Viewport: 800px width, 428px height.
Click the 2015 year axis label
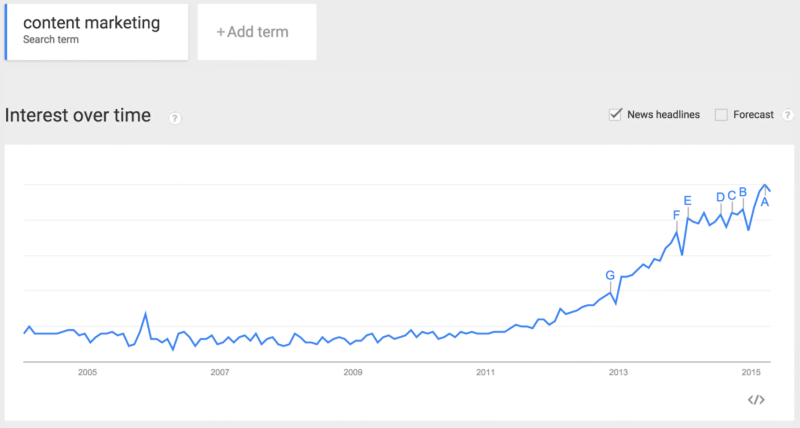coord(751,373)
